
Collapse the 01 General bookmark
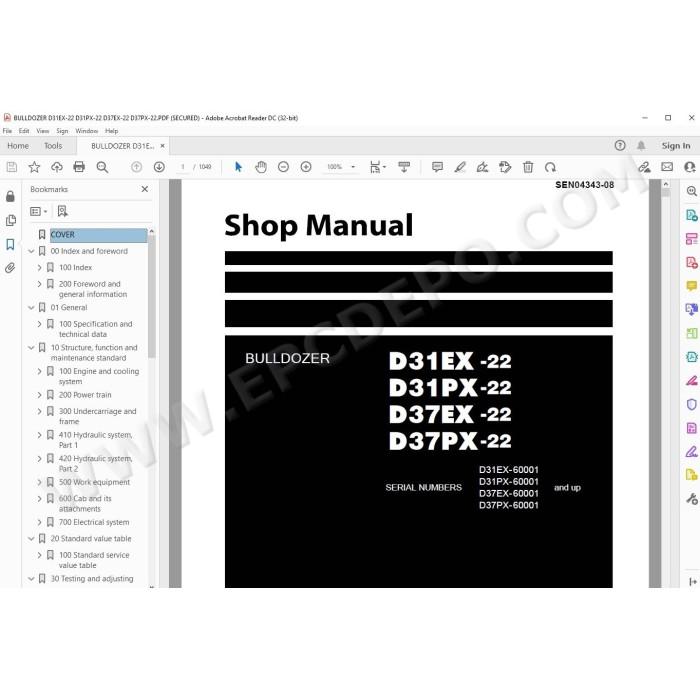31,308
